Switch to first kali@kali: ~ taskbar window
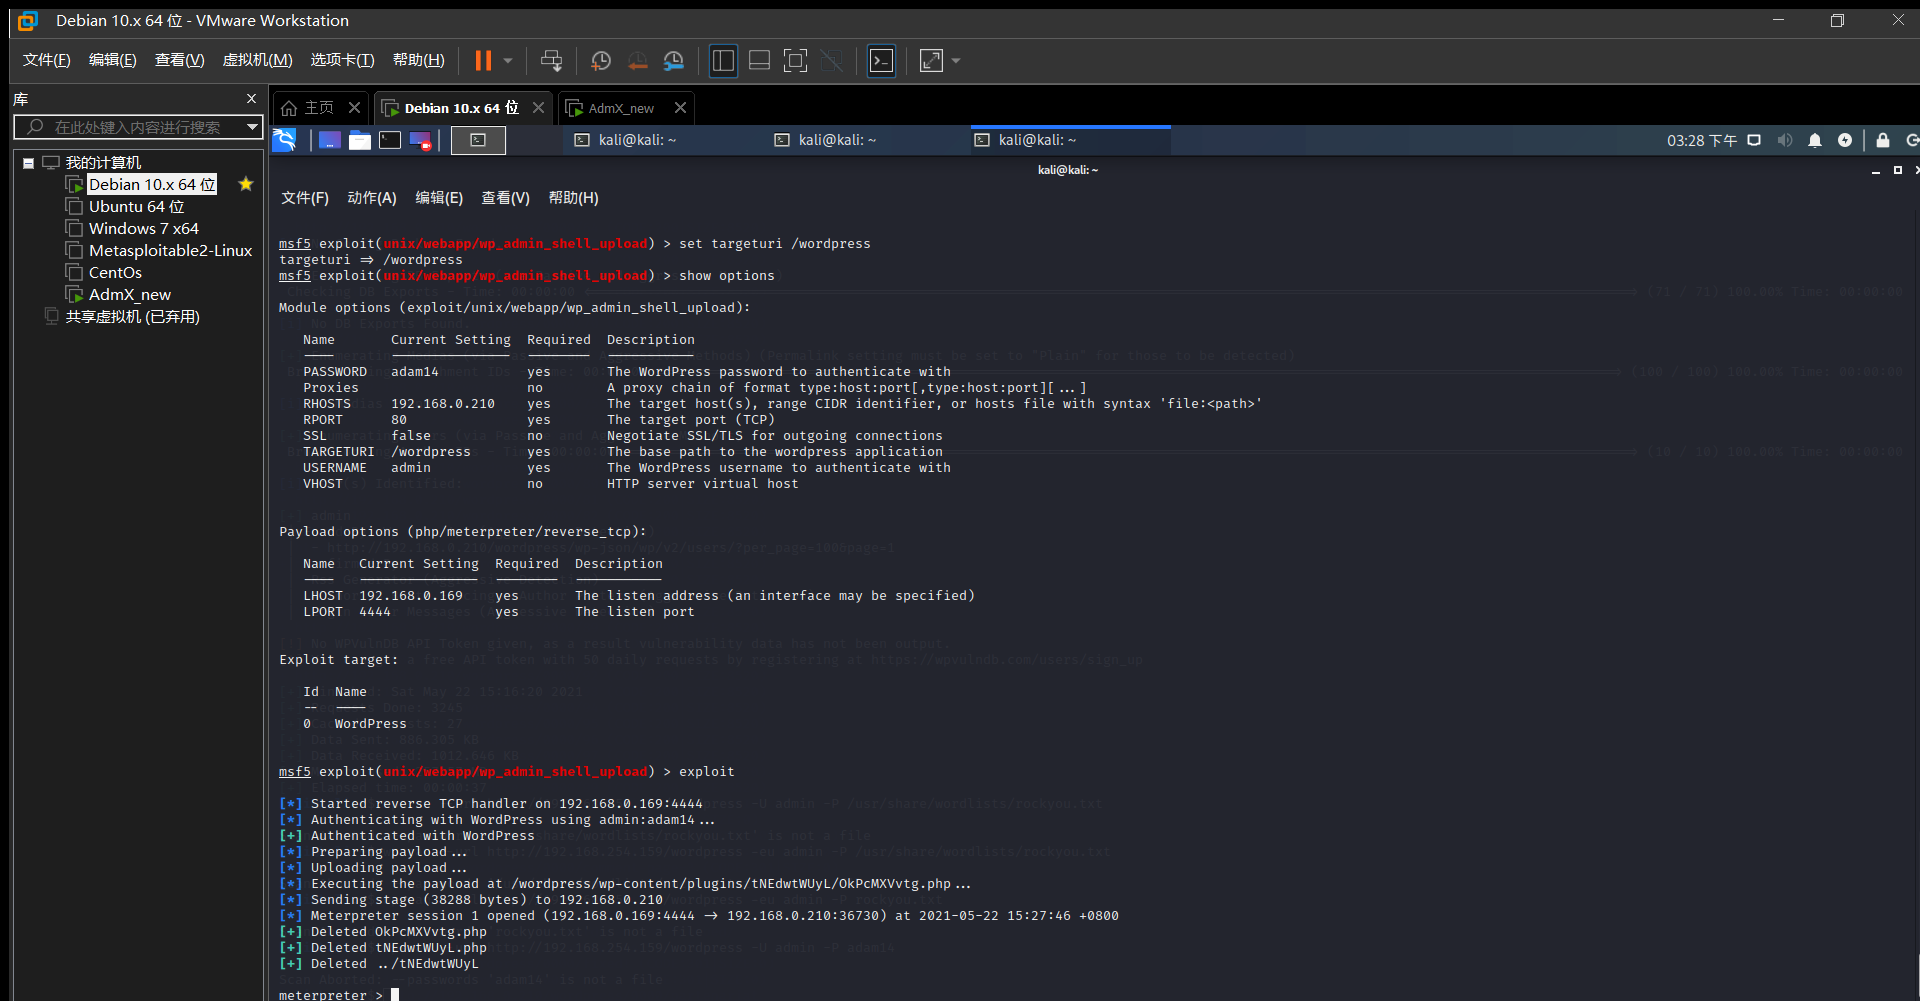 625,140
